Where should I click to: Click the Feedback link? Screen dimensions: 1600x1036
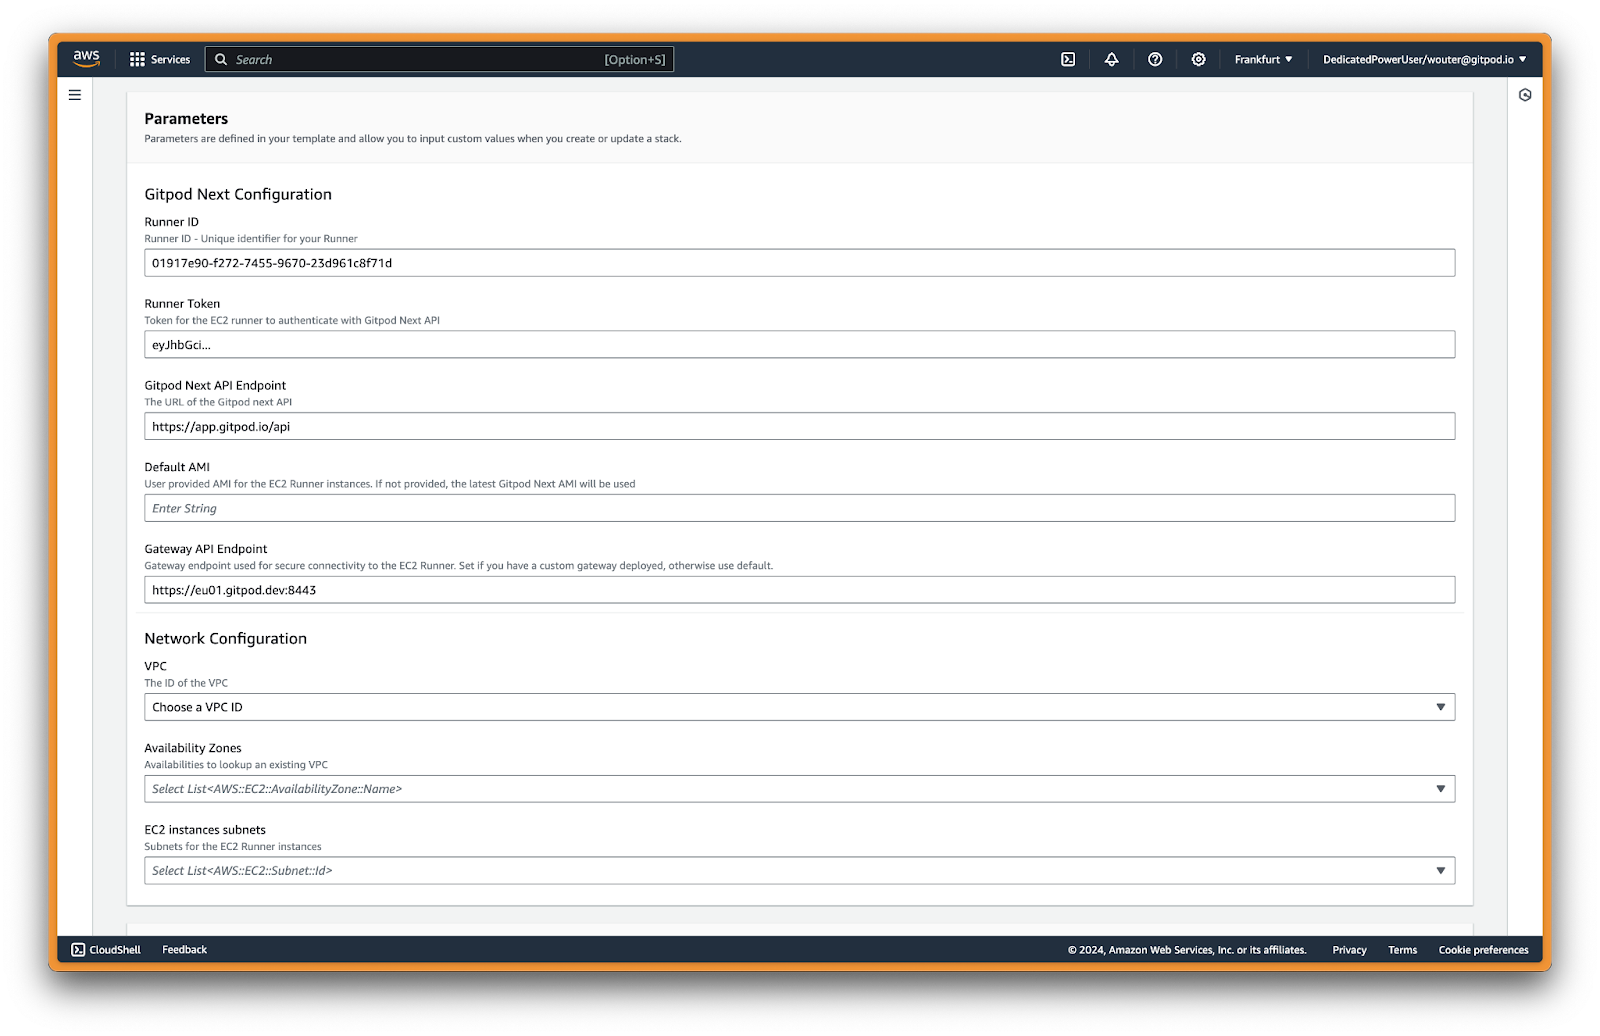coord(184,950)
